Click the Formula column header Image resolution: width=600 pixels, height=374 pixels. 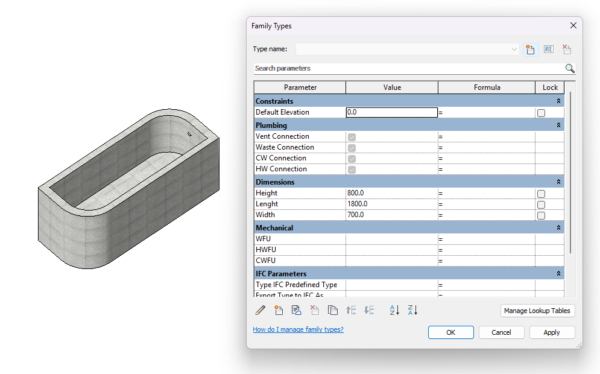coord(487,87)
